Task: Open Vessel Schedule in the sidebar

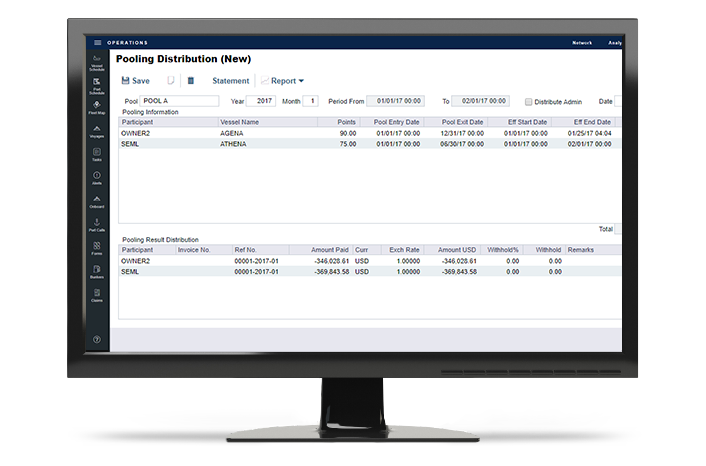Action: [97, 63]
